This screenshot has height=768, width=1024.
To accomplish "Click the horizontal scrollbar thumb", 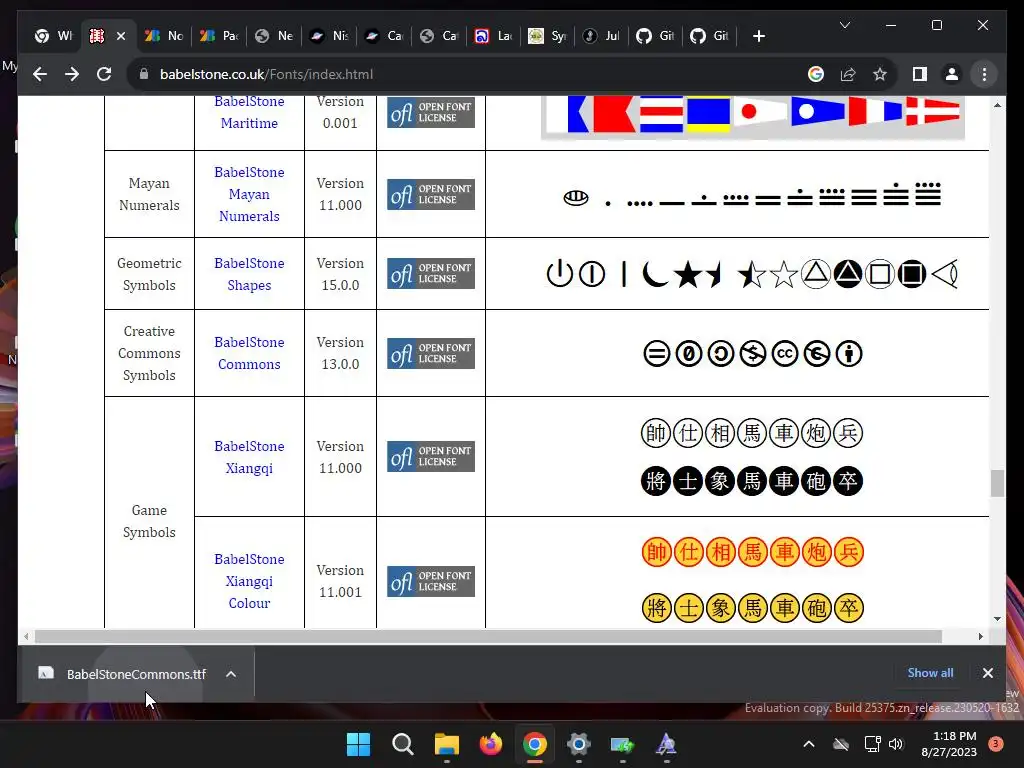I will (488, 636).
